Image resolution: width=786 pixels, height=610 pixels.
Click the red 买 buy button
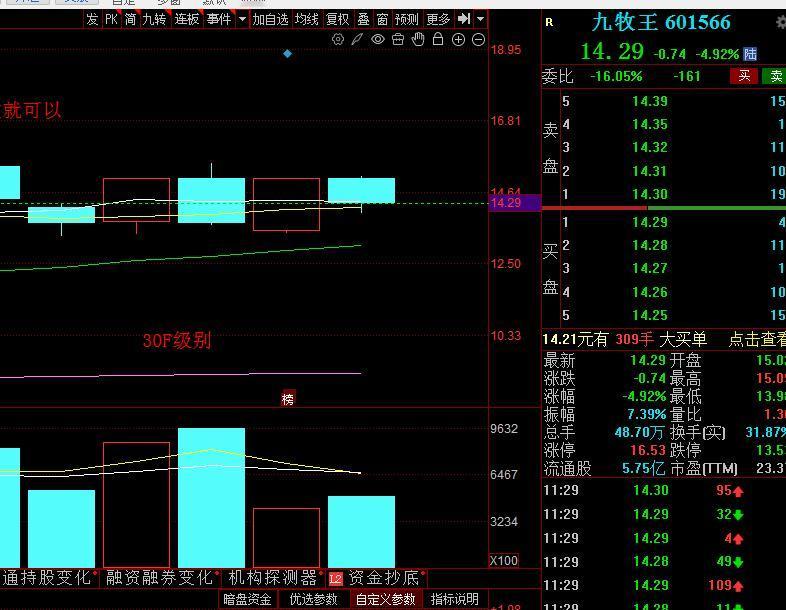(x=744, y=76)
